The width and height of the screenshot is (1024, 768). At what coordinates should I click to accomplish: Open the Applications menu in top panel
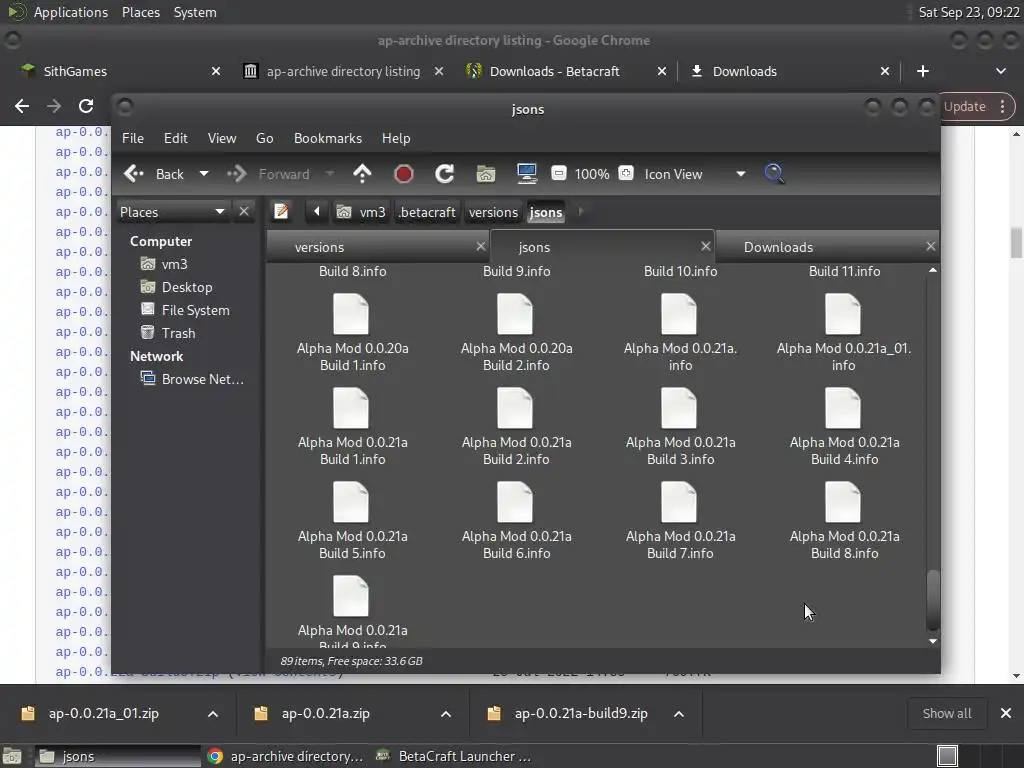pyautogui.click(x=71, y=12)
